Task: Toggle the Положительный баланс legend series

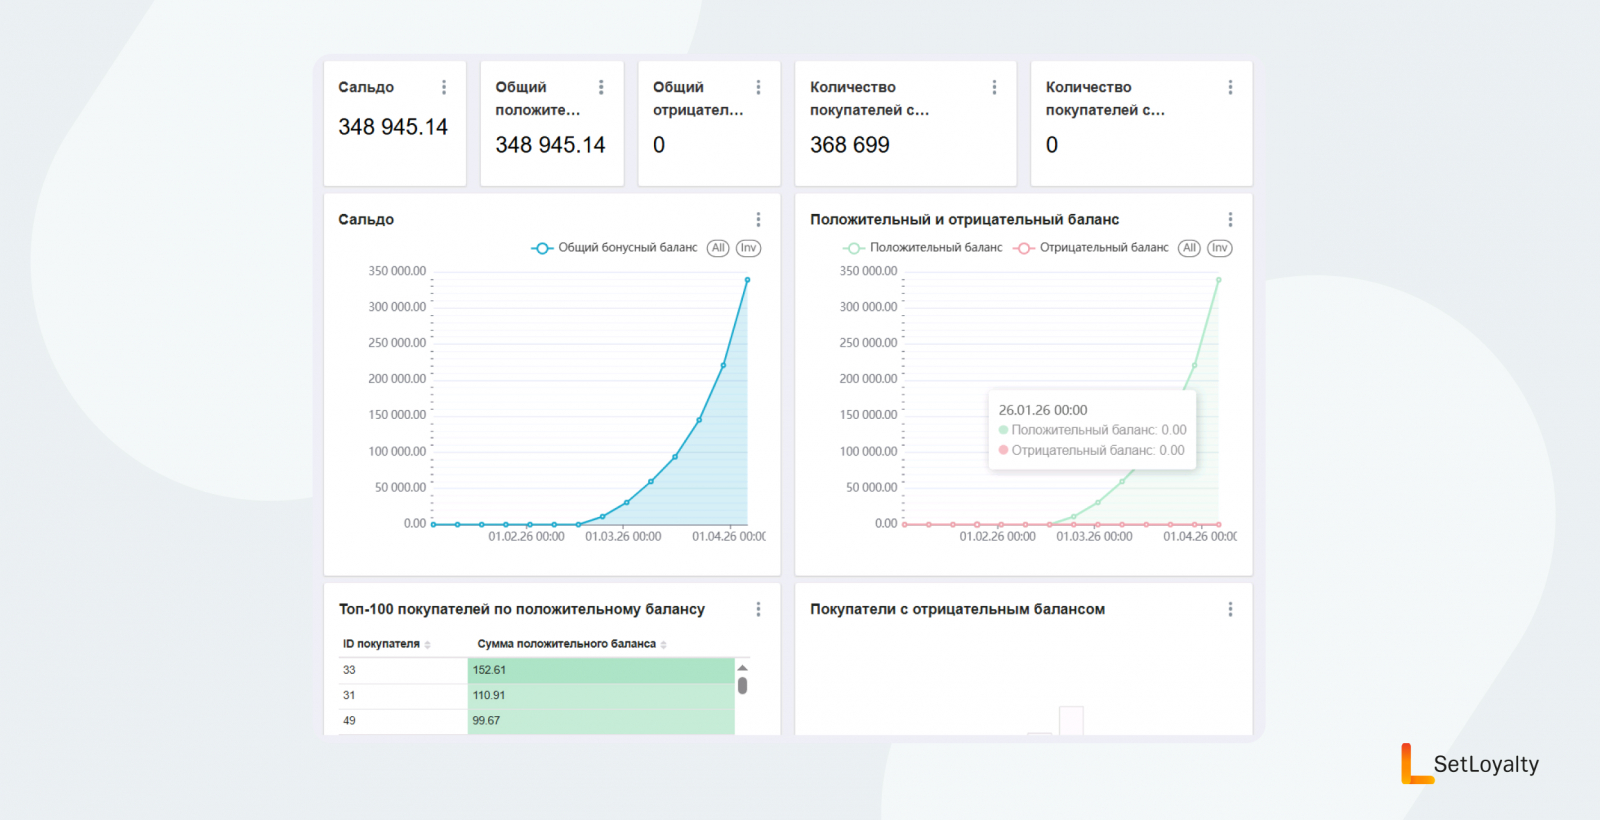Action: click(x=923, y=248)
